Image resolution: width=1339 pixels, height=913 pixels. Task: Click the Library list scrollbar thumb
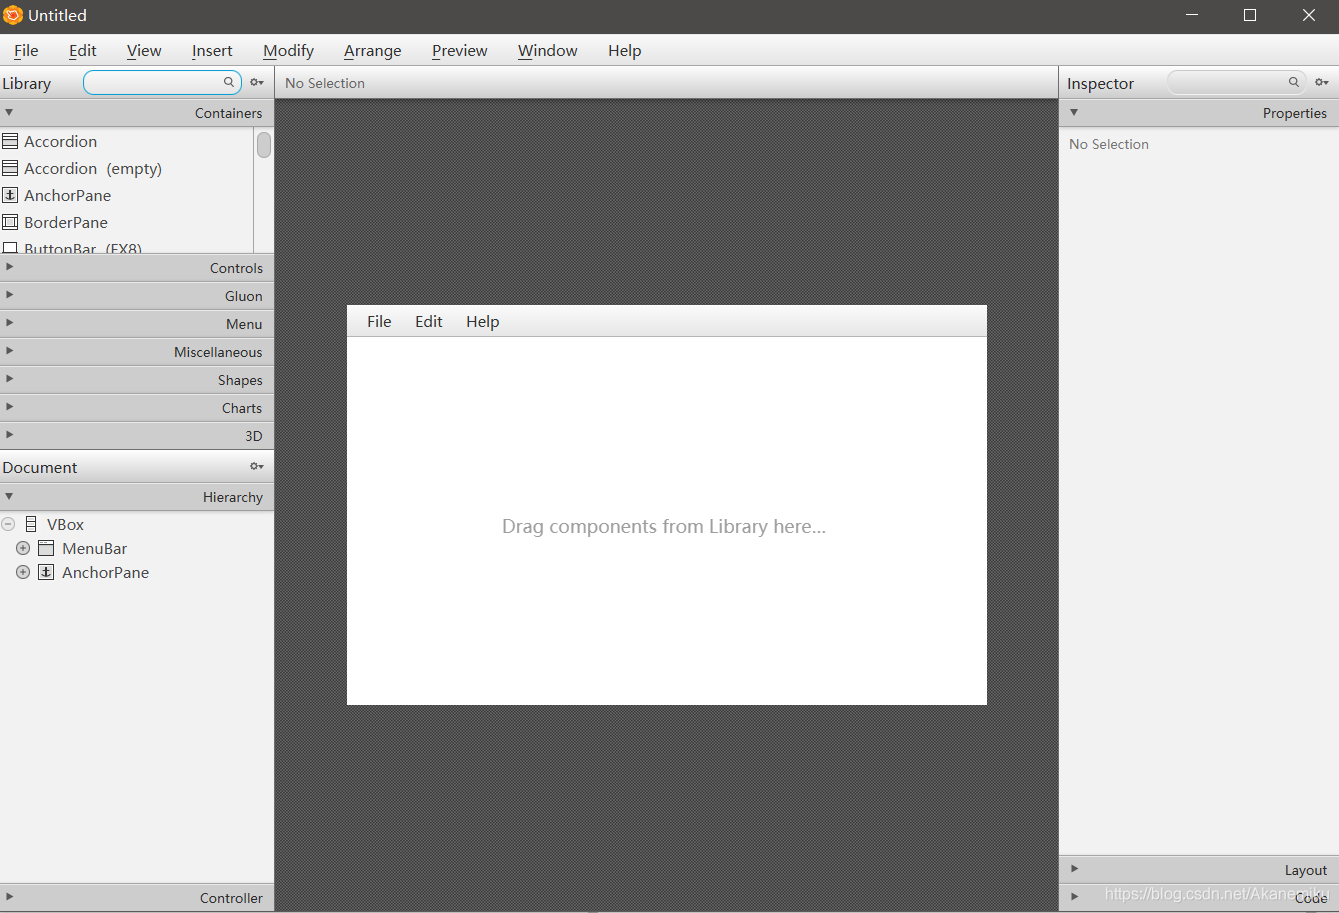point(264,145)
